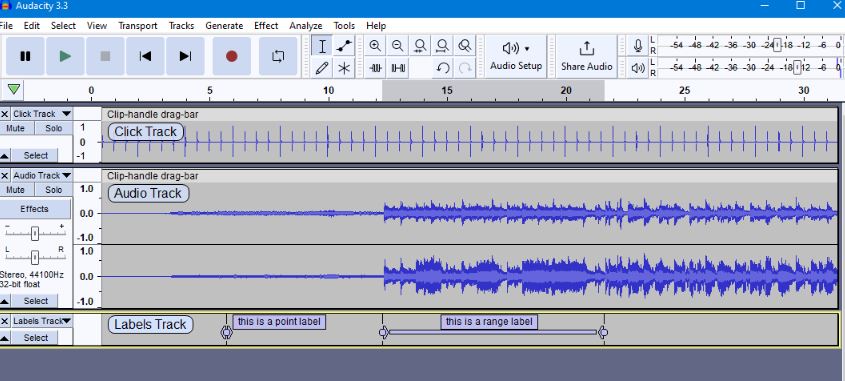Close the Click Track with its X

5,114
